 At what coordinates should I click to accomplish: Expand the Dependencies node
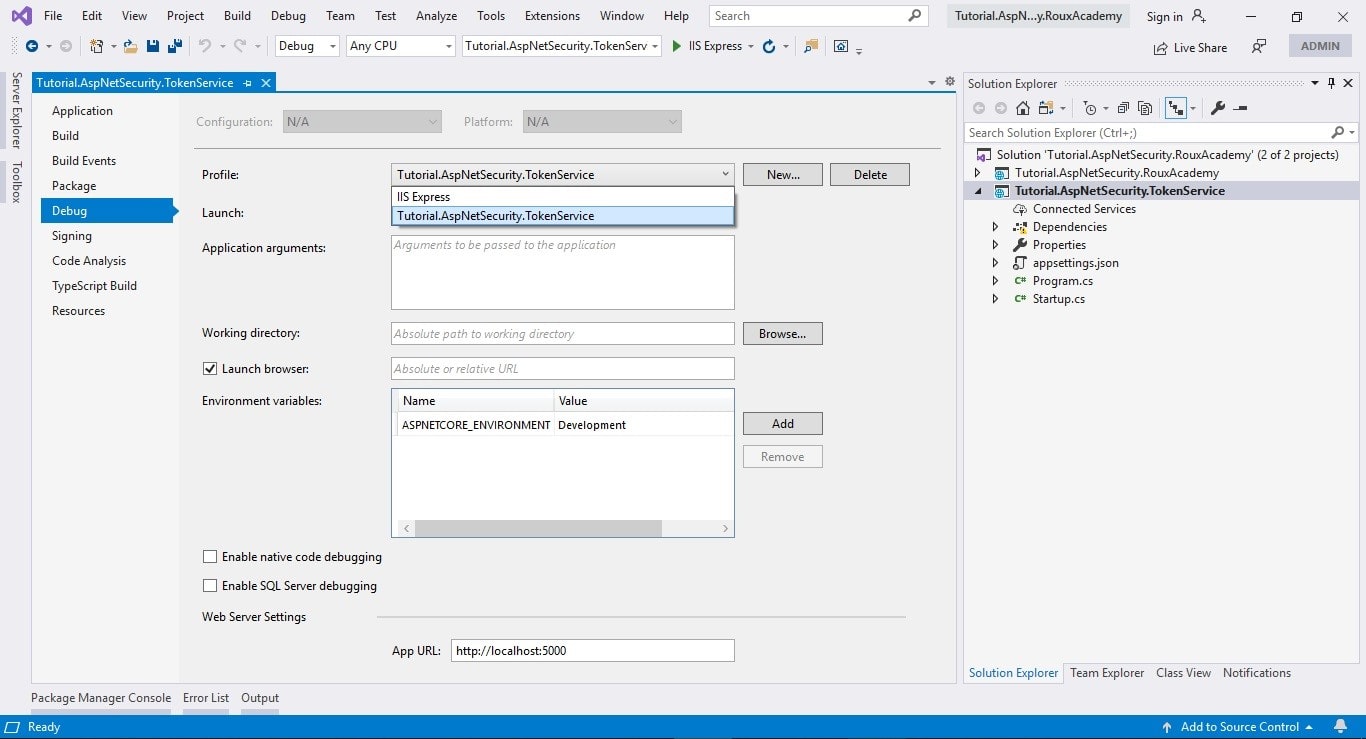pyautogui.click(x=995, y=226)
